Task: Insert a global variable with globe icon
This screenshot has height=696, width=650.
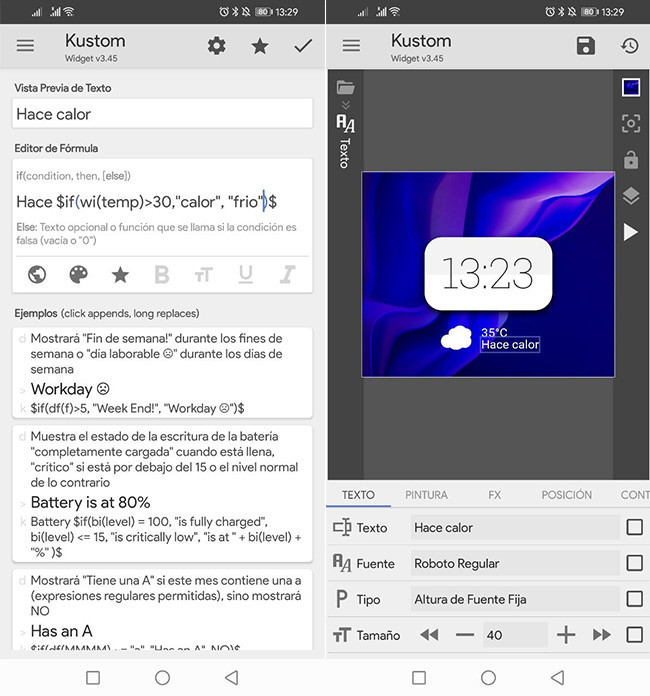Action: [37, 274]
